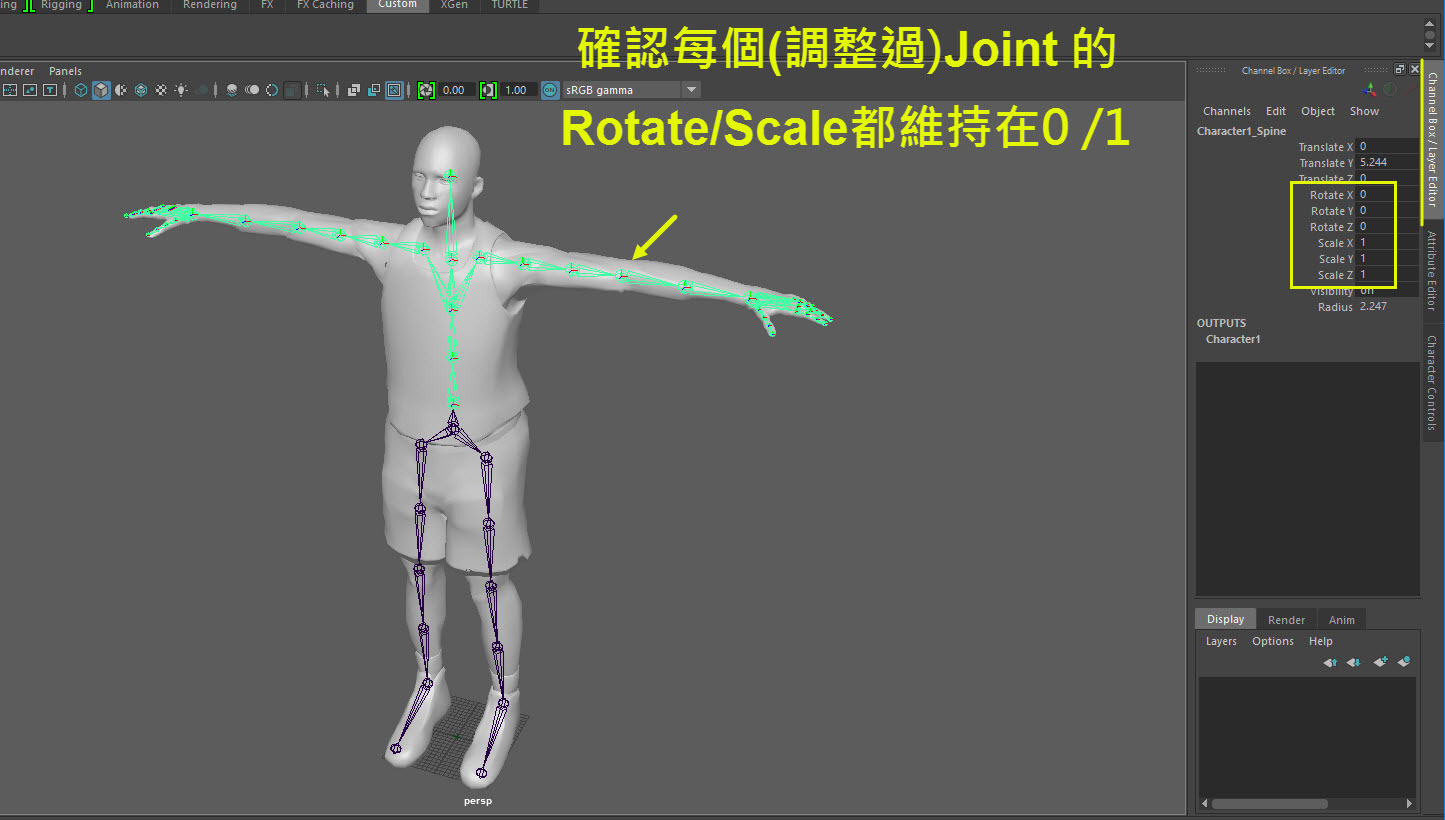Open the Object menu in Channel Box
Image resolution: width=1445 pixels, height=820 pixels.
tap(1318, 111)
